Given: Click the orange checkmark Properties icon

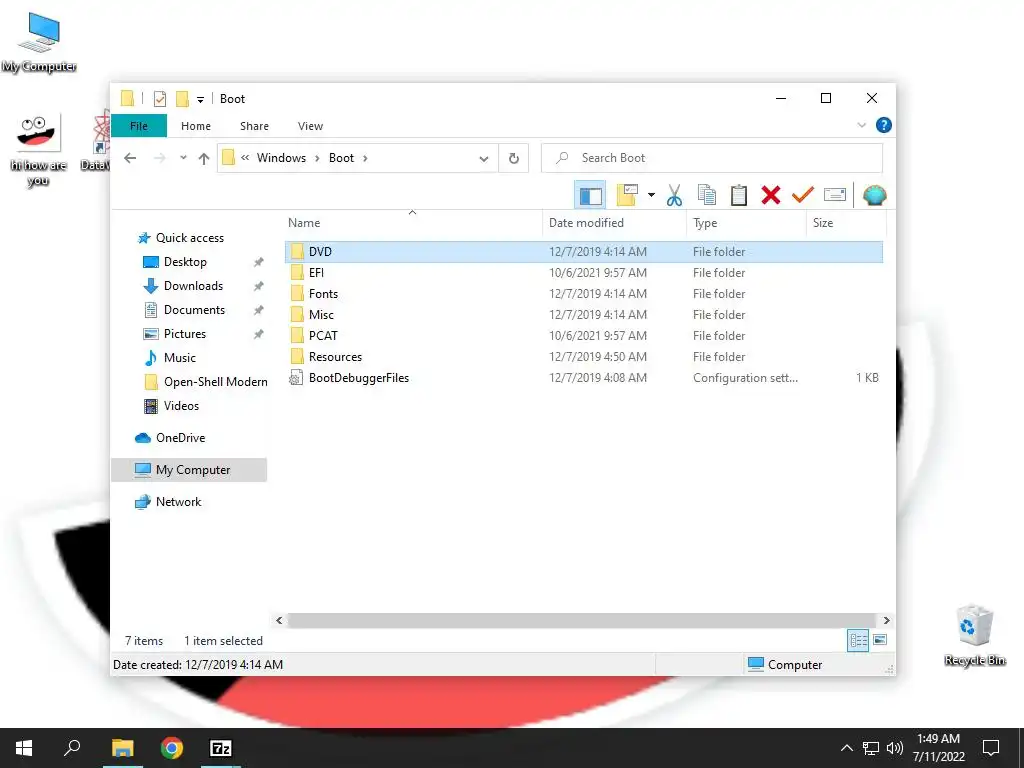Looking at the screenshot, I should point(803,195).
